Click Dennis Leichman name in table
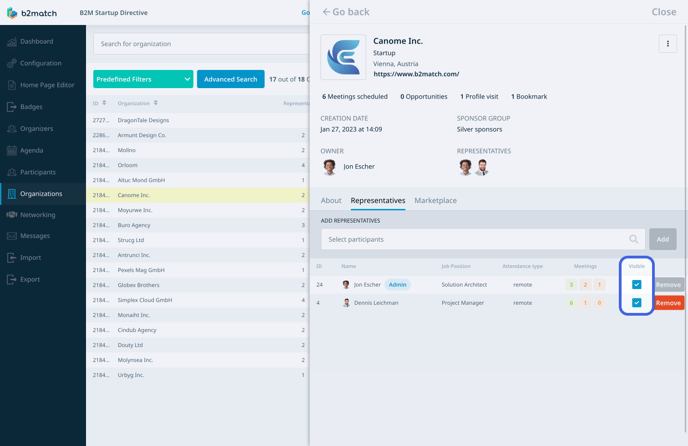The width and height of the screenshot is (688, 446). (x=376, y=303)
